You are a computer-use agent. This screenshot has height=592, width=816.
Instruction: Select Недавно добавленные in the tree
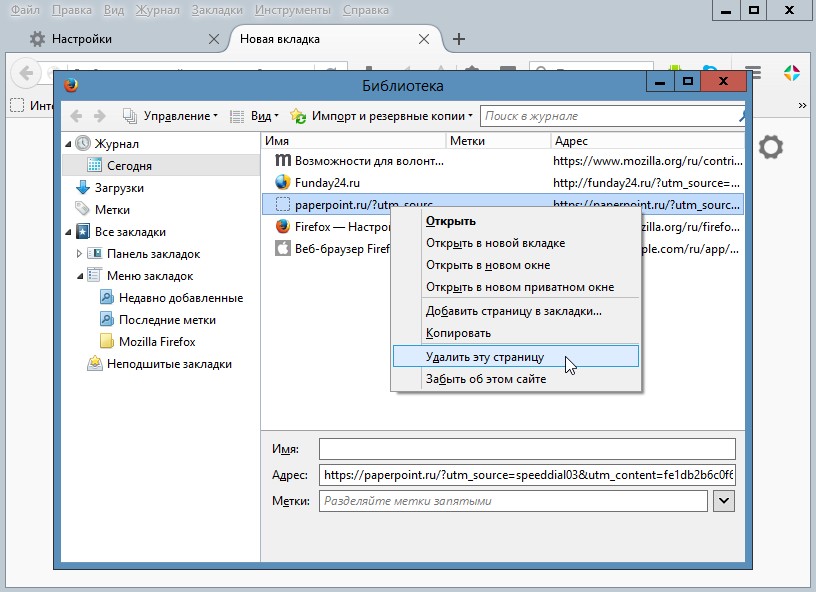(x=181, y=298)
